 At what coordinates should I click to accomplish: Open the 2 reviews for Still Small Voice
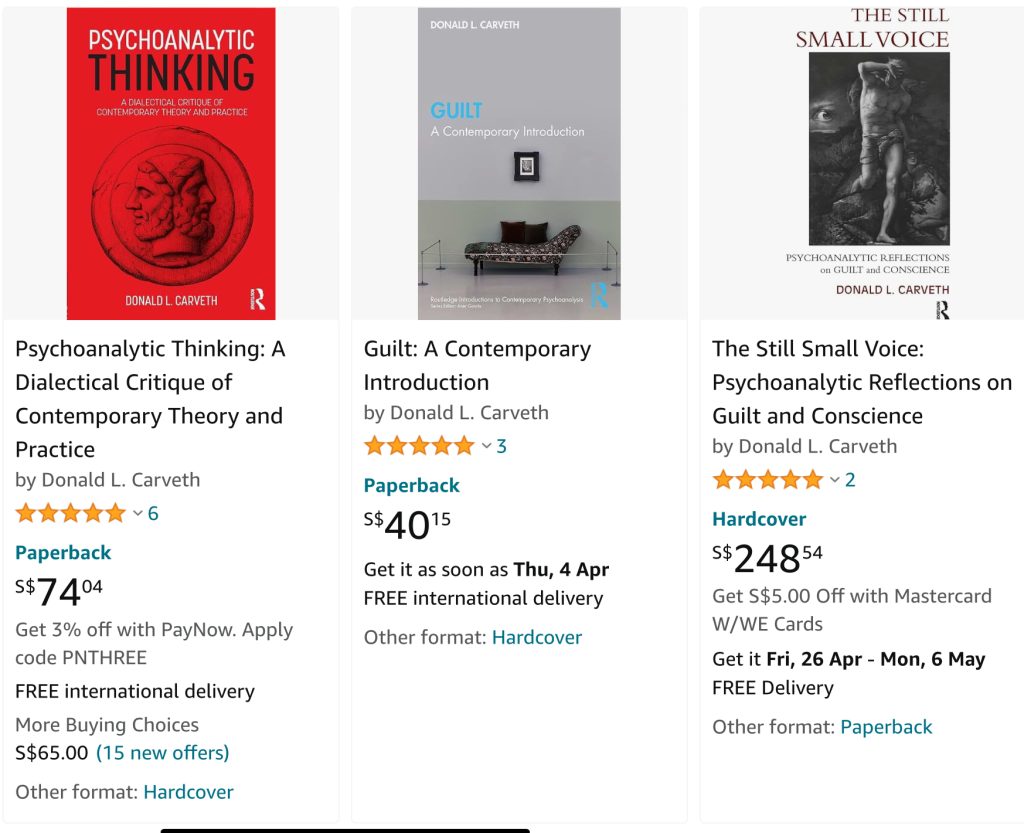(x=850, y=480)
